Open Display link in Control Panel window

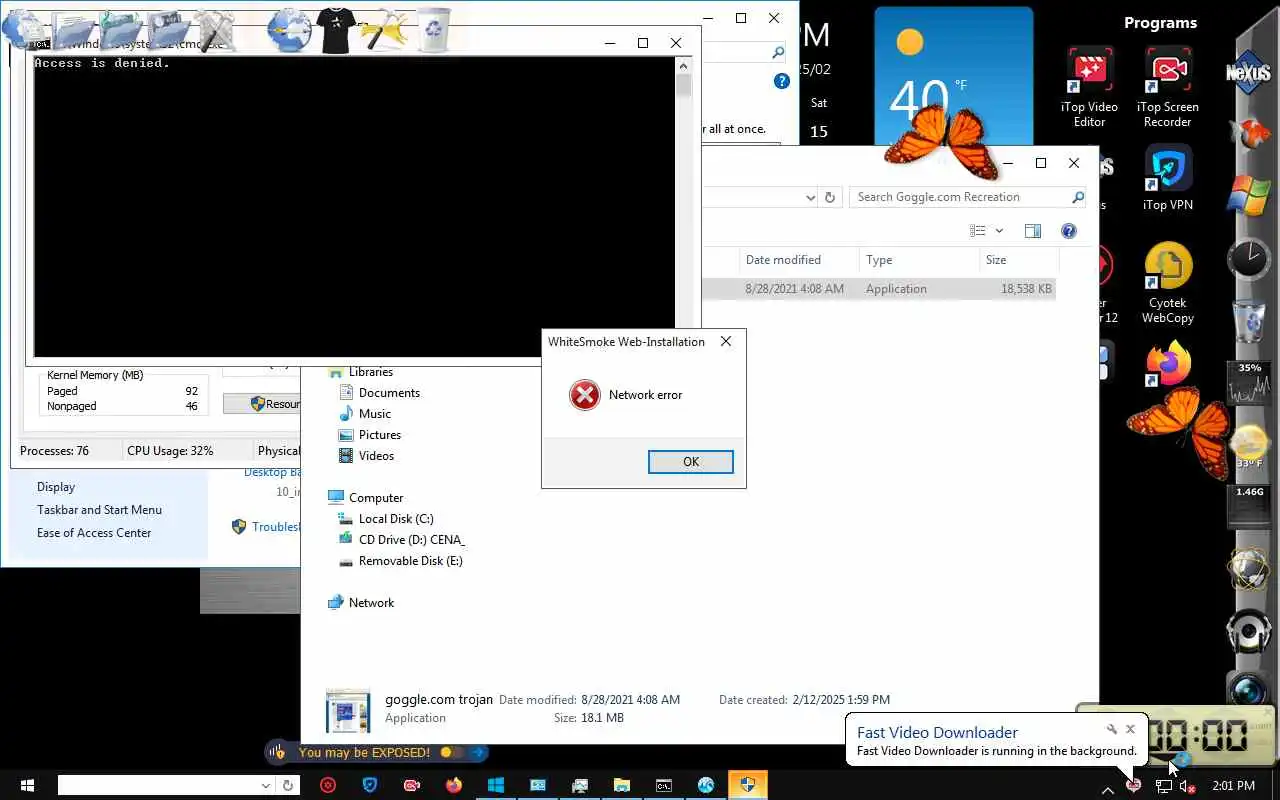pyautogui.click(x=56, y=487)
